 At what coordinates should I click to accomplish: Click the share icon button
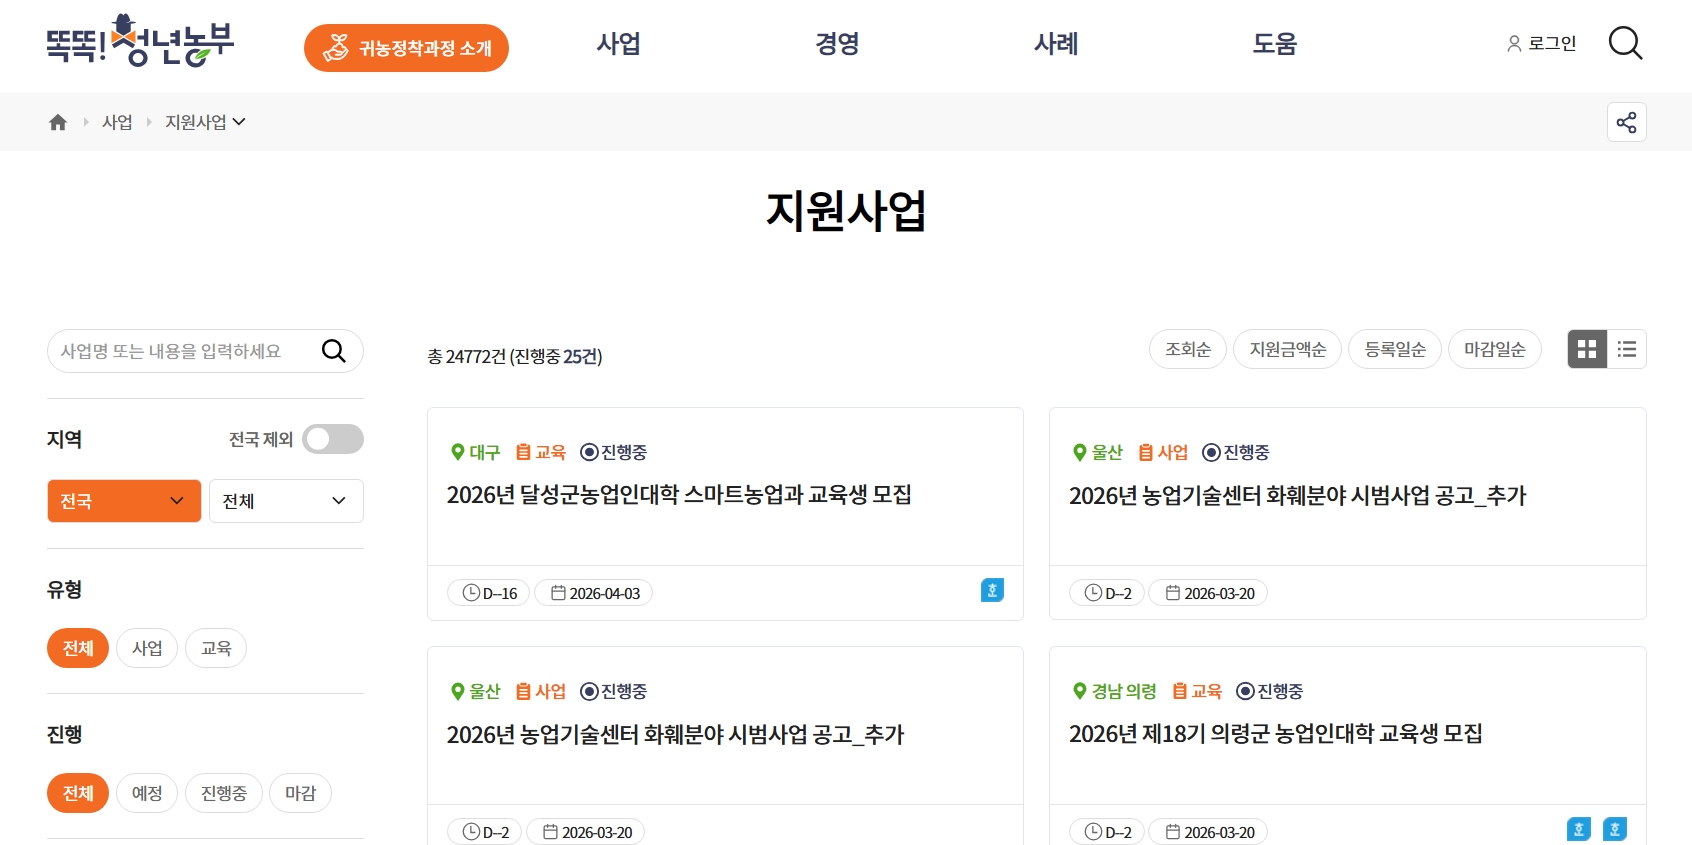tap(1627, 122)
